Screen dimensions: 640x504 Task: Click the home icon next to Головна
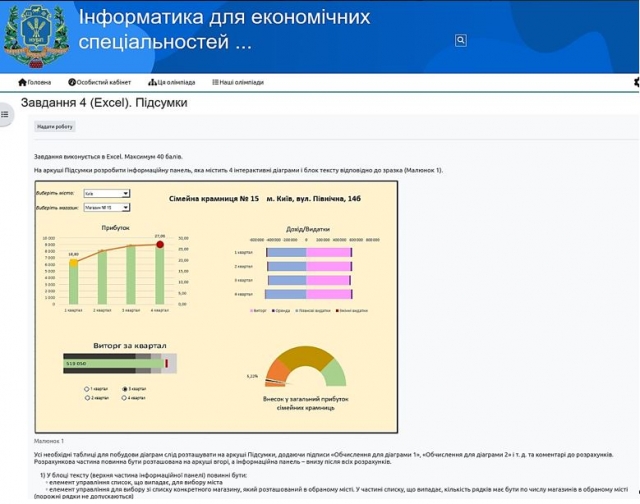point(22,82)
